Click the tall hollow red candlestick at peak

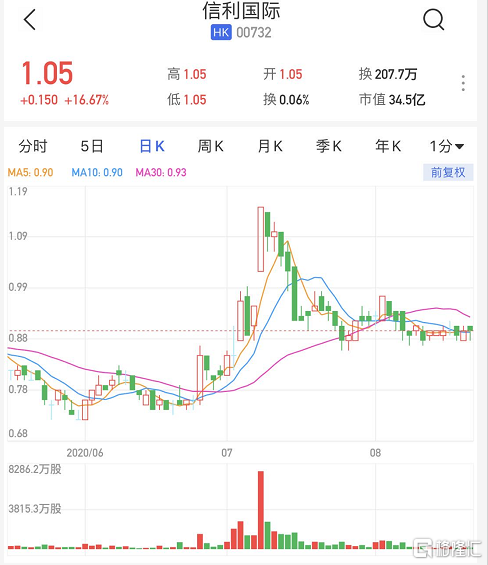point(261,239)
